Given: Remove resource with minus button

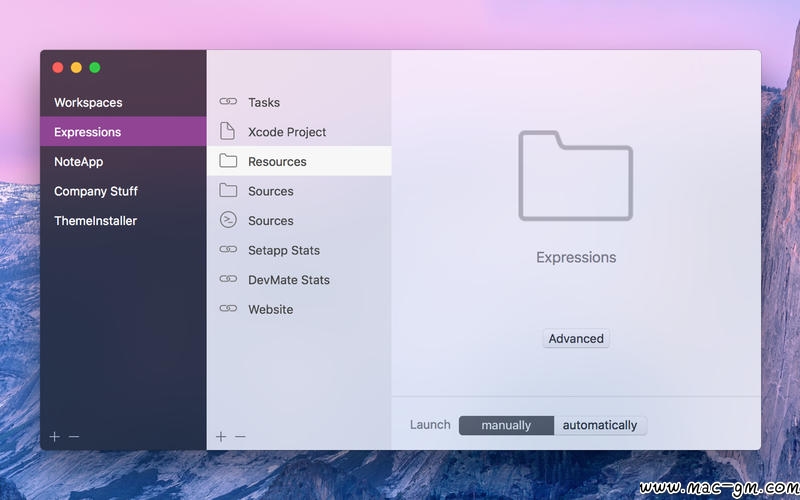Looking at the screenshot, I should click(240, 437).
